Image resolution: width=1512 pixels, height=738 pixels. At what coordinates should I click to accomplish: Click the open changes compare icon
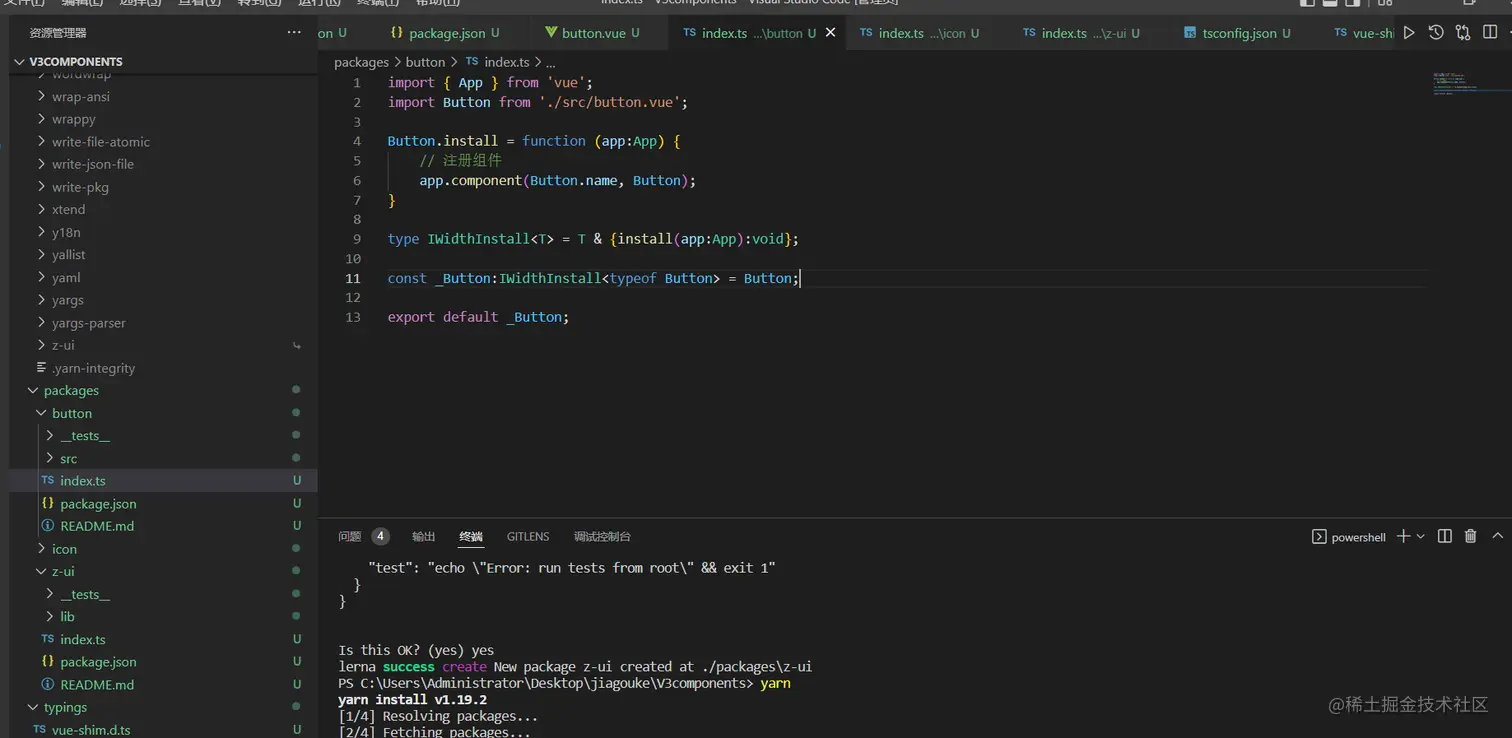pyautogui.click(x=1463, y=33)
